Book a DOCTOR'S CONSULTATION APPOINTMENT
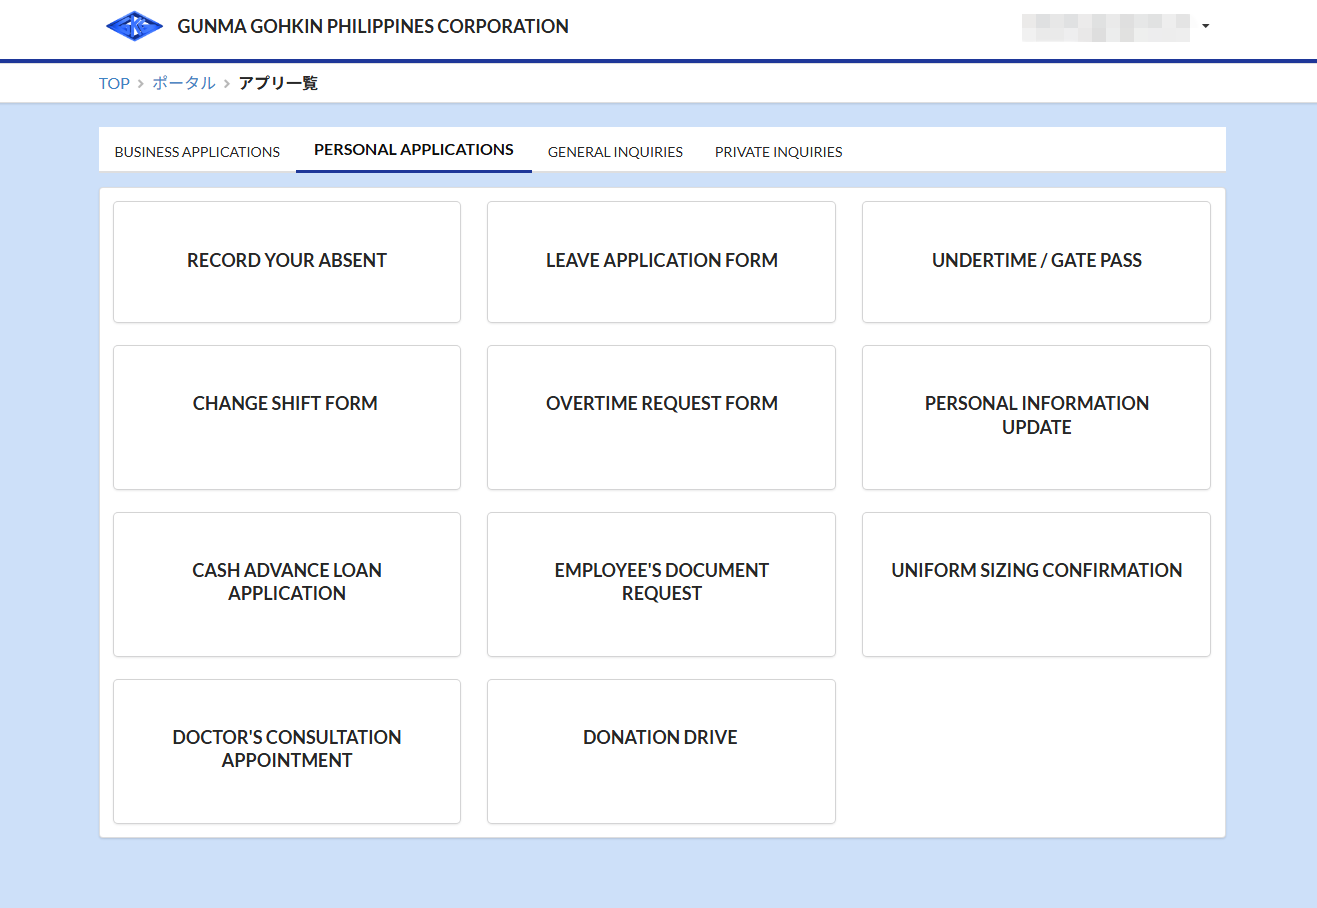The width and height of the screenshot is (1317, 908). (x=286, y=751)
